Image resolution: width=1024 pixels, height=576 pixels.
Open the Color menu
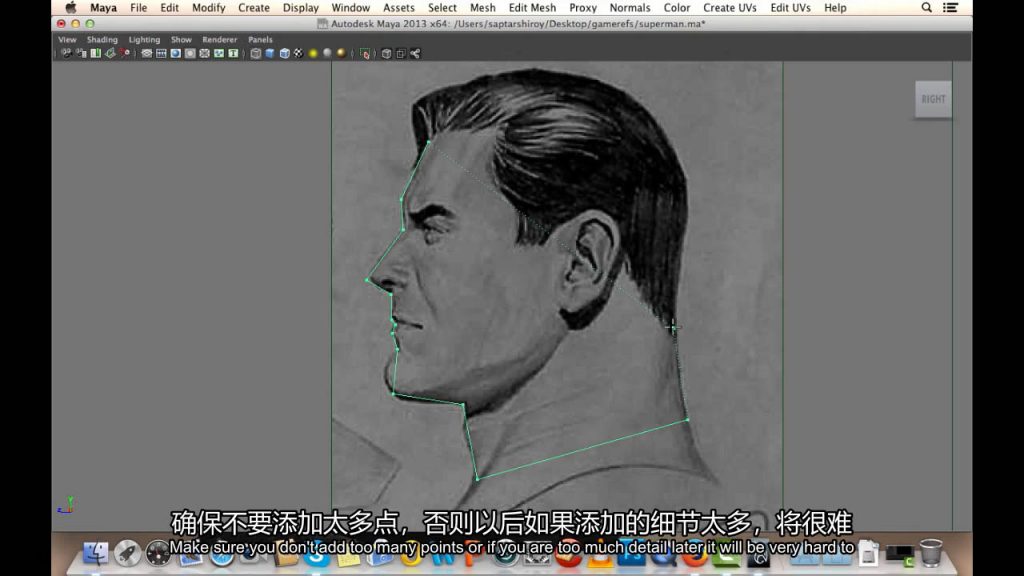click(x=677, y=8)
